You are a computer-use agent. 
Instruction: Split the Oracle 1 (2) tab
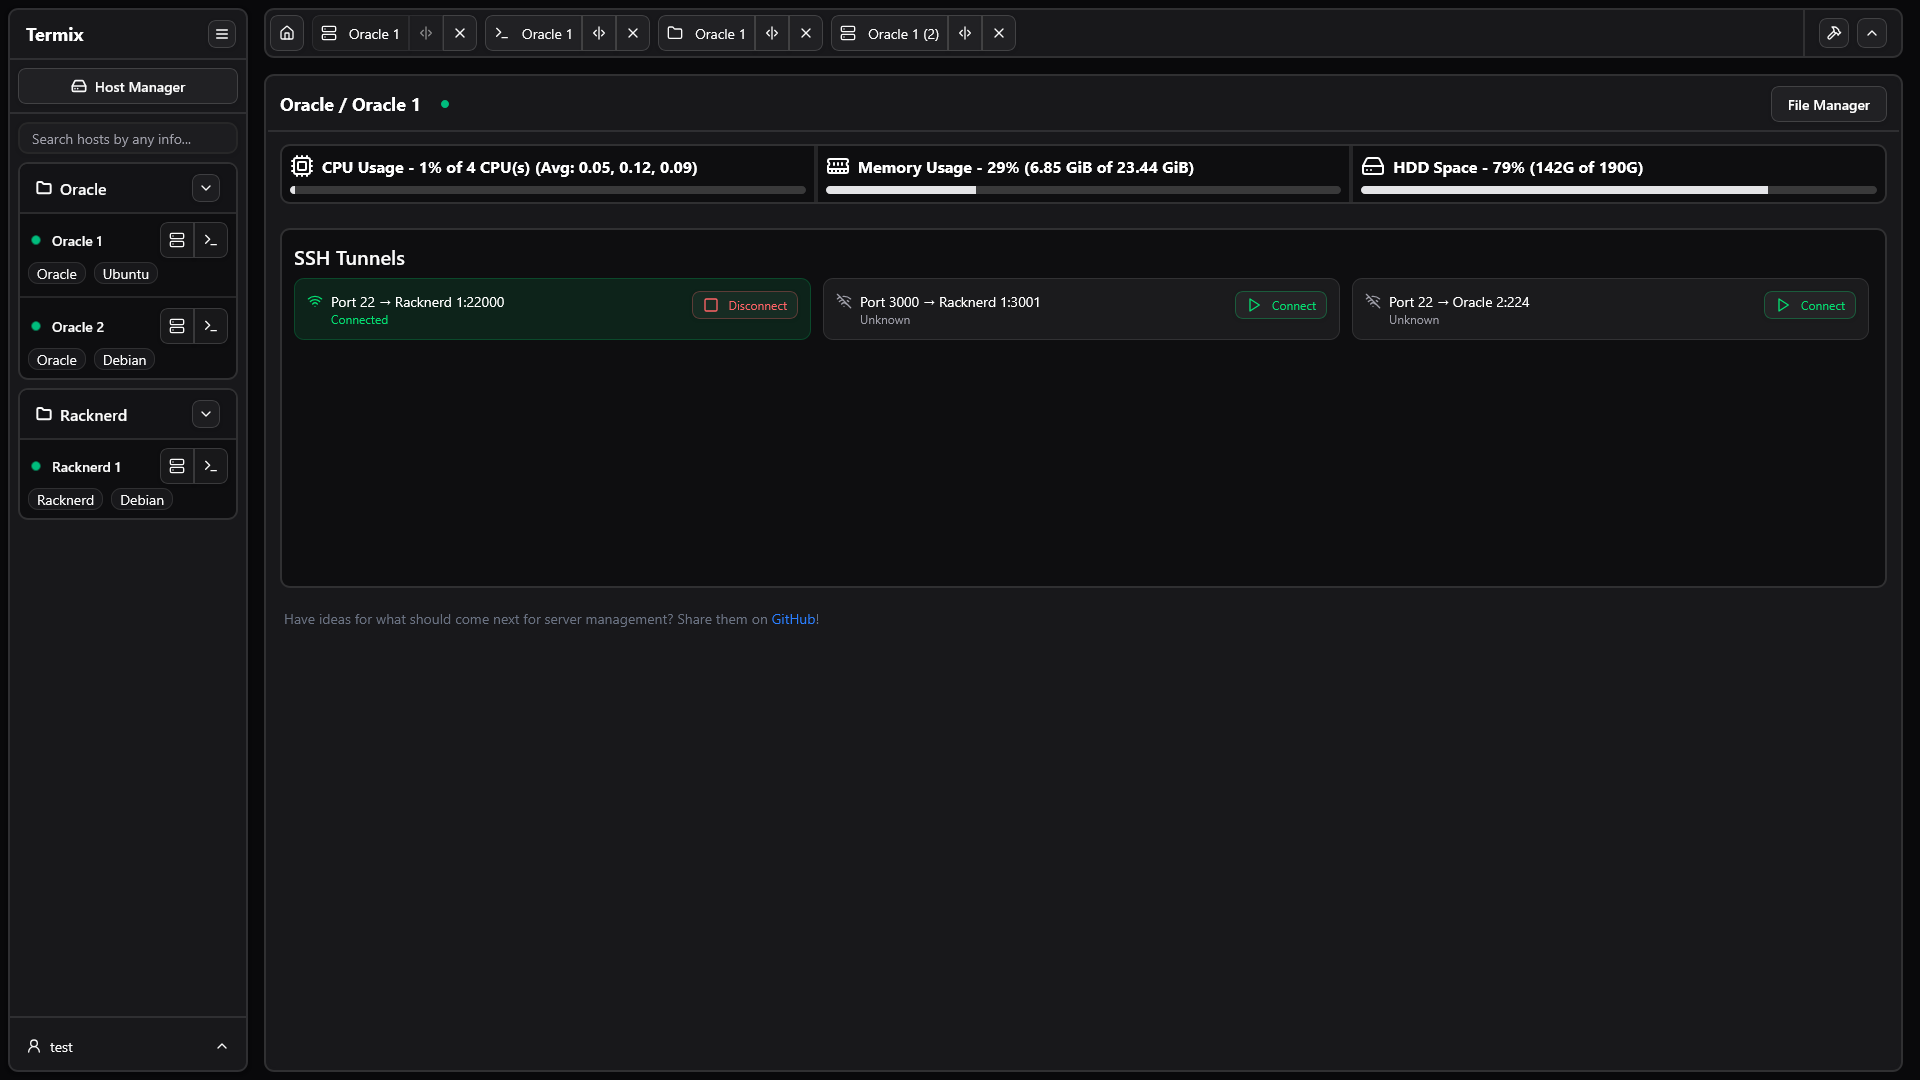965,33
